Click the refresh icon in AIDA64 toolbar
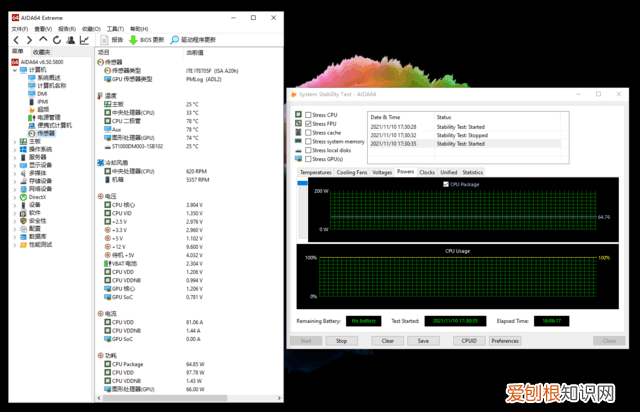 [56, 40]
